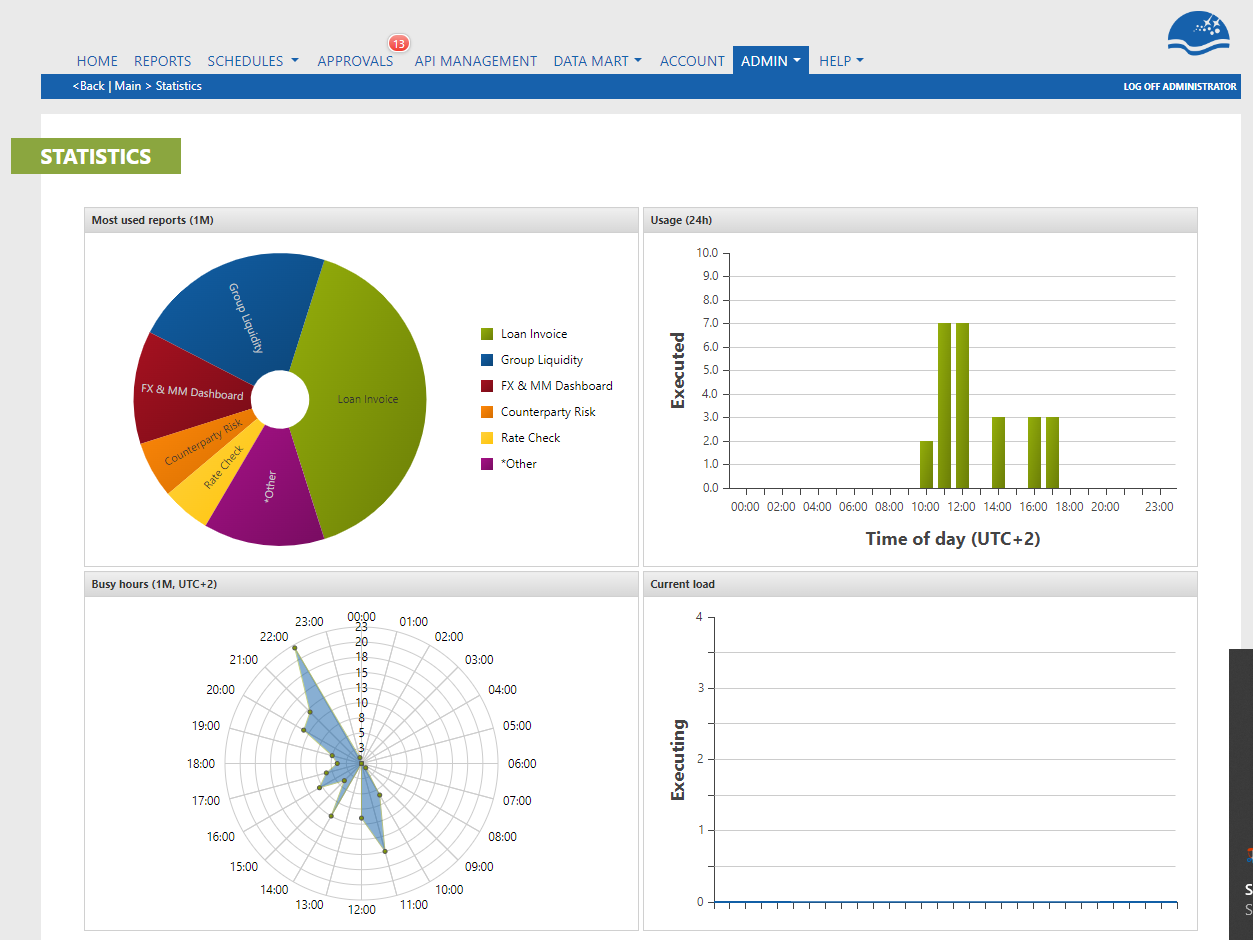Image resolution: width=1253 pixels, height=940 pixels.
Task: Select the dark red FX & MM Dashboard legend swatch
Action: [487, 386]
